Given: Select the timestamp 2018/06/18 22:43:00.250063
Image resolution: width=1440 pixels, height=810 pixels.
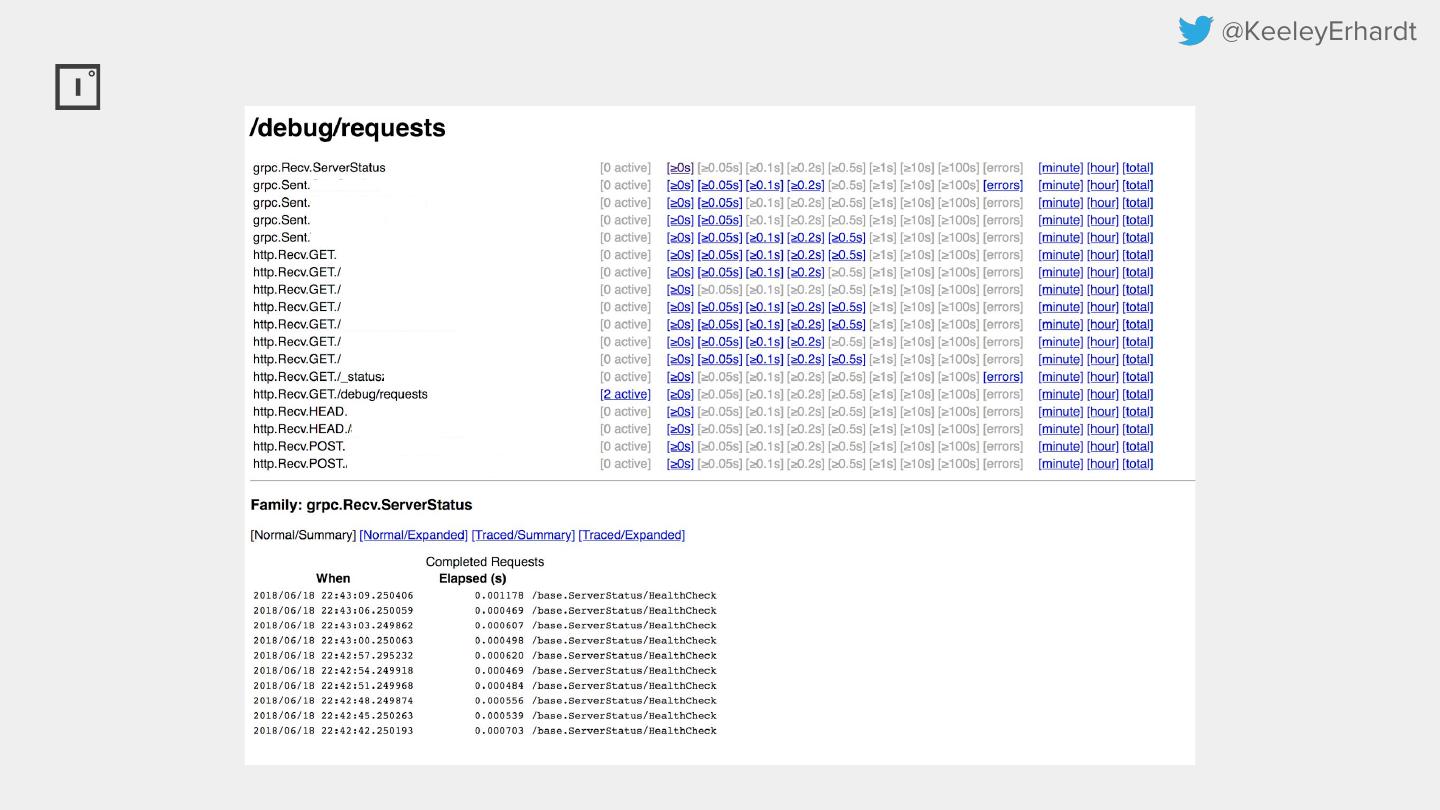Looking at the screenshot, I should 333,641.
